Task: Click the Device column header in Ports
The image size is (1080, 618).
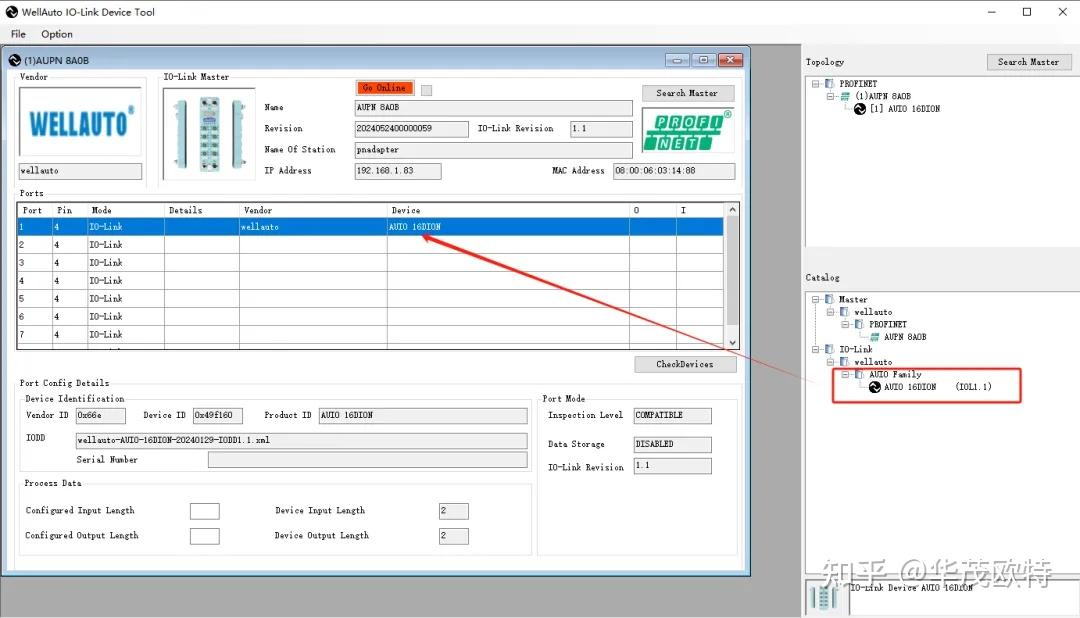Action: 508,210
